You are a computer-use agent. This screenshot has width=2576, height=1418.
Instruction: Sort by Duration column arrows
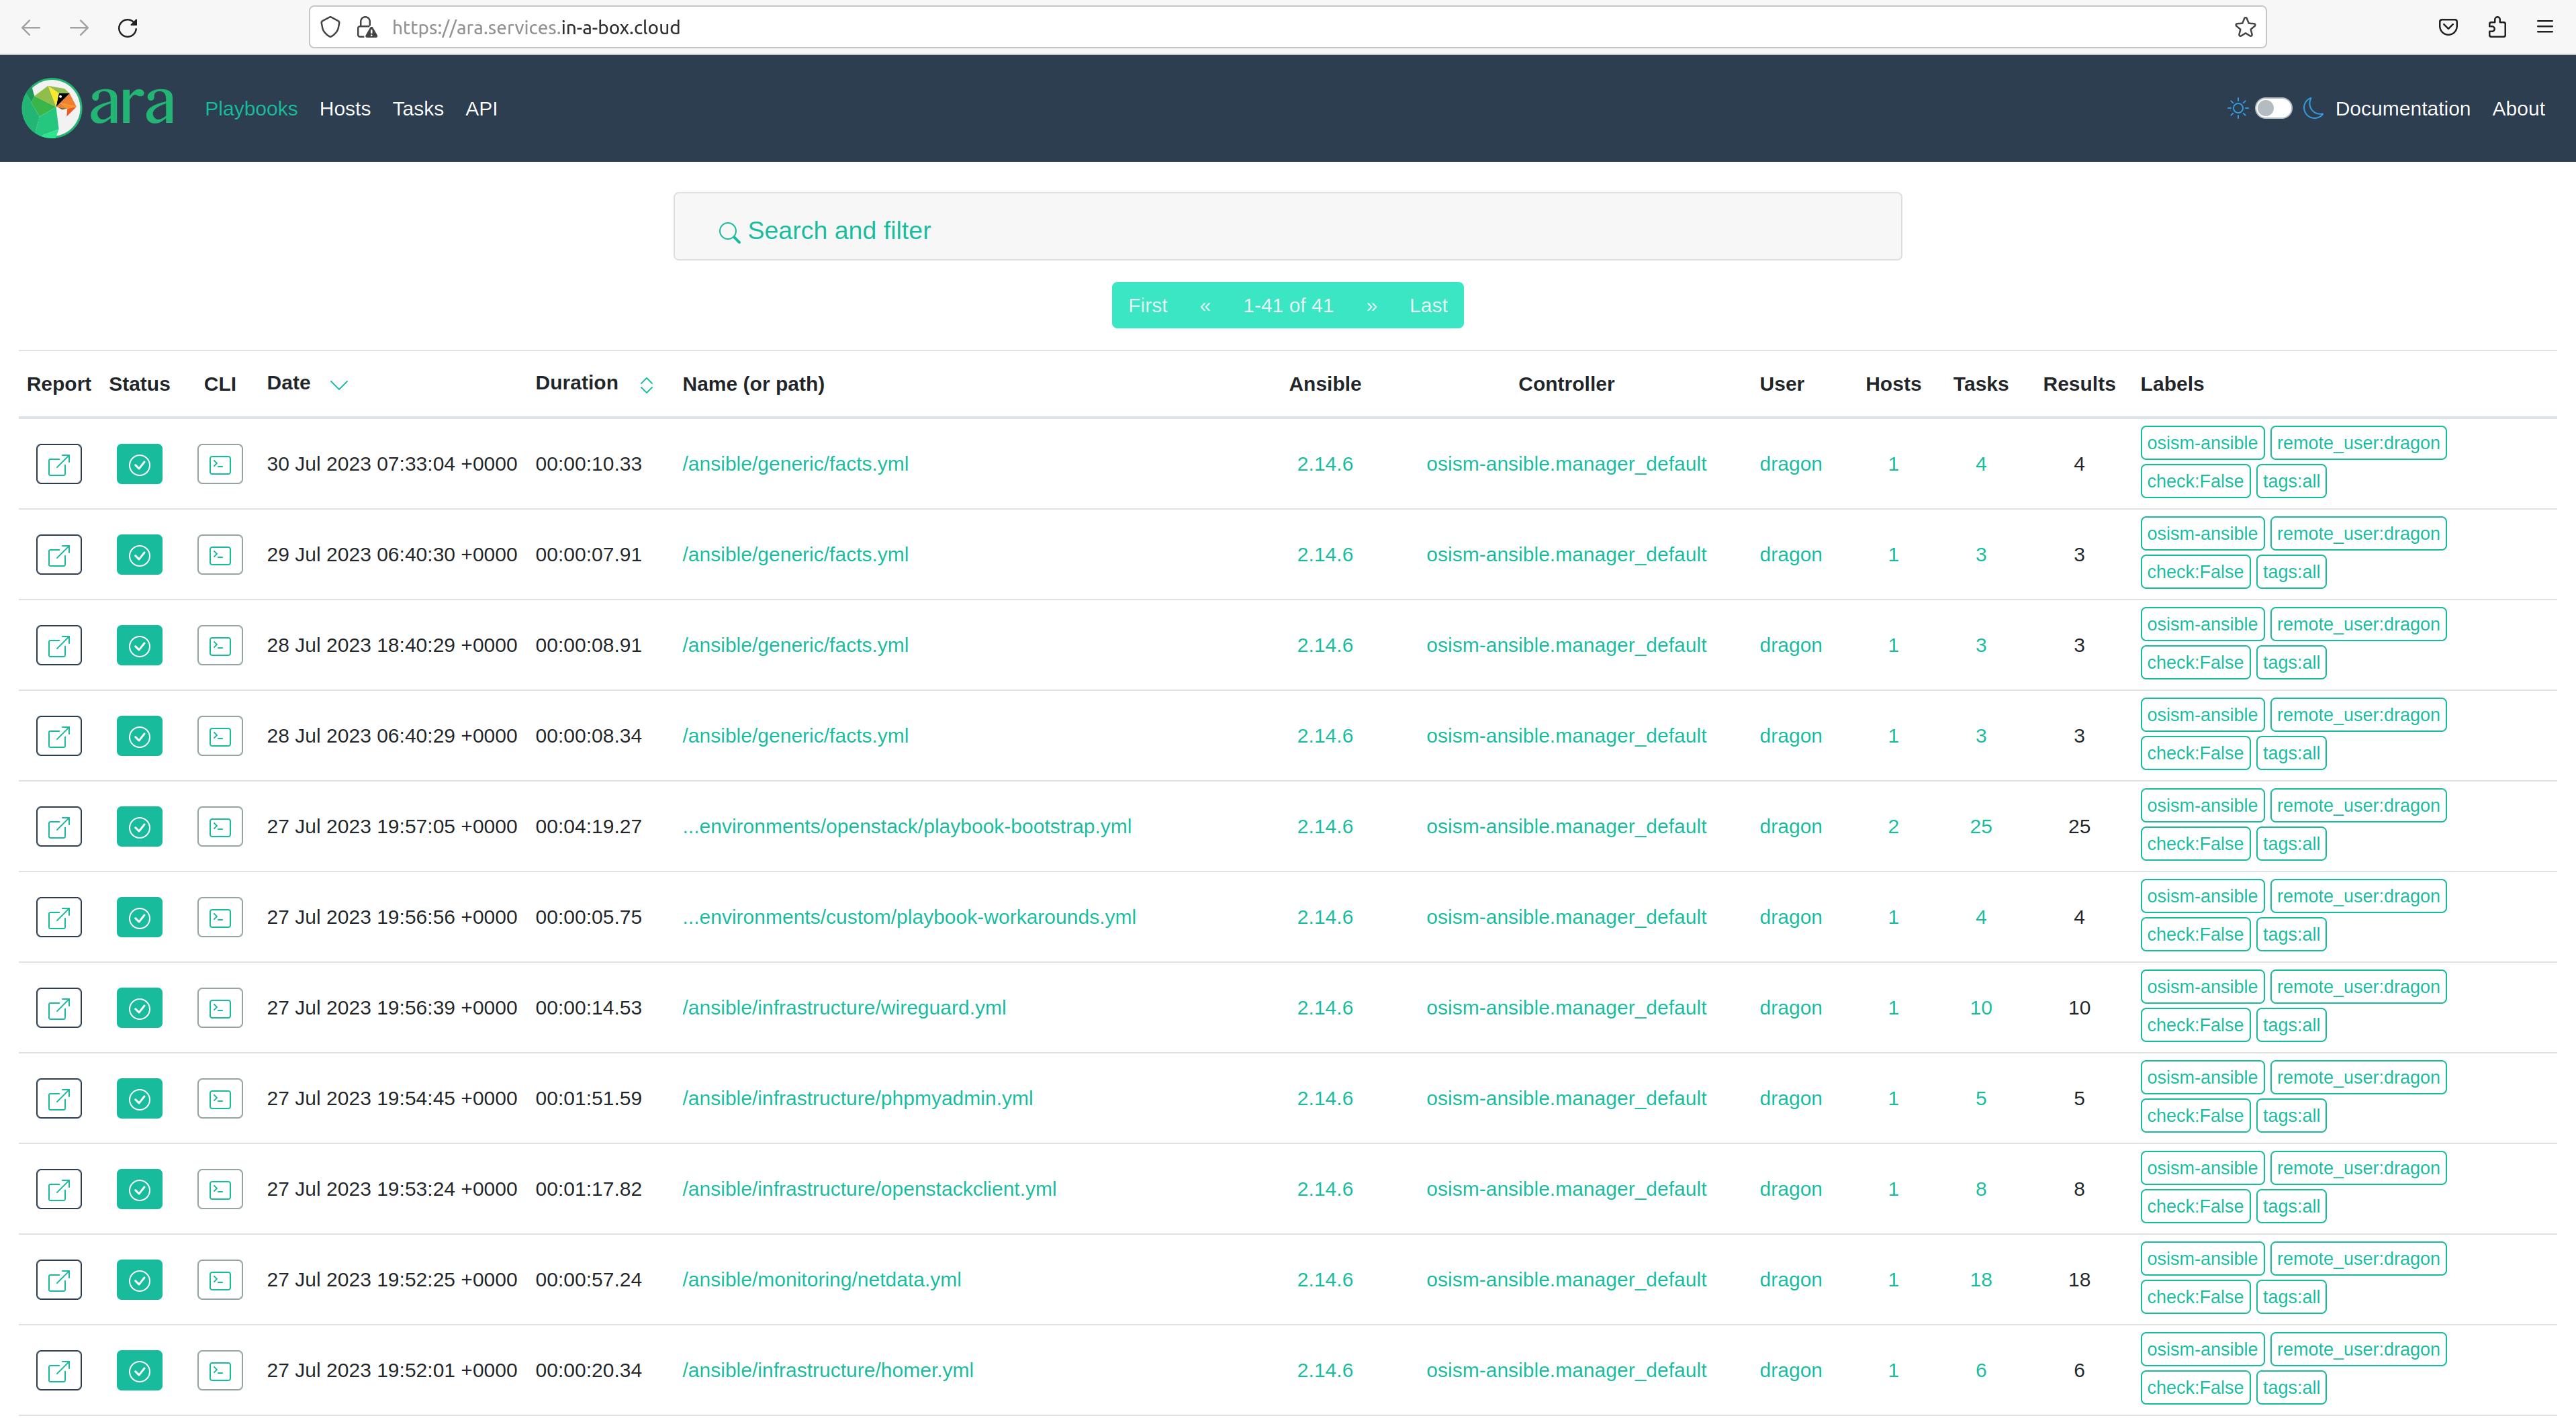pyautogui.click(x=646, y=385)
